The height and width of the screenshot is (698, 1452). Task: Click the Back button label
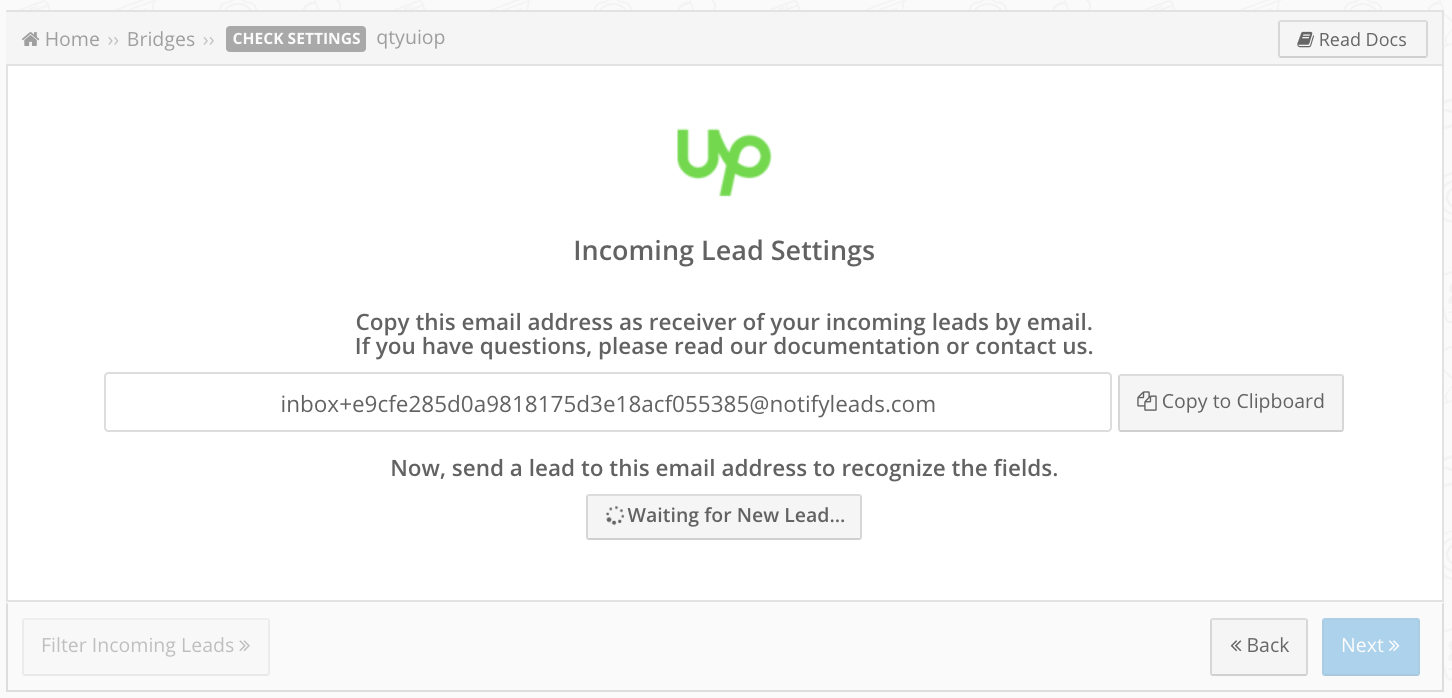(x=1268, y=646)
